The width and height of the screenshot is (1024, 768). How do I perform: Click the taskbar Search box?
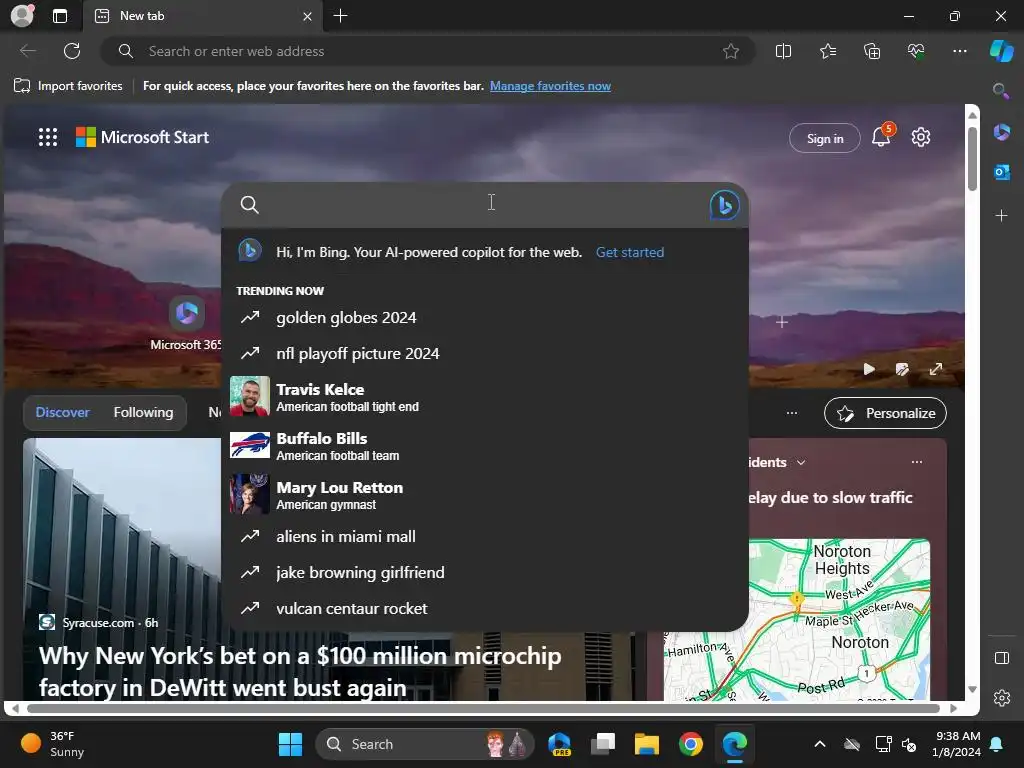coord(424,744)
